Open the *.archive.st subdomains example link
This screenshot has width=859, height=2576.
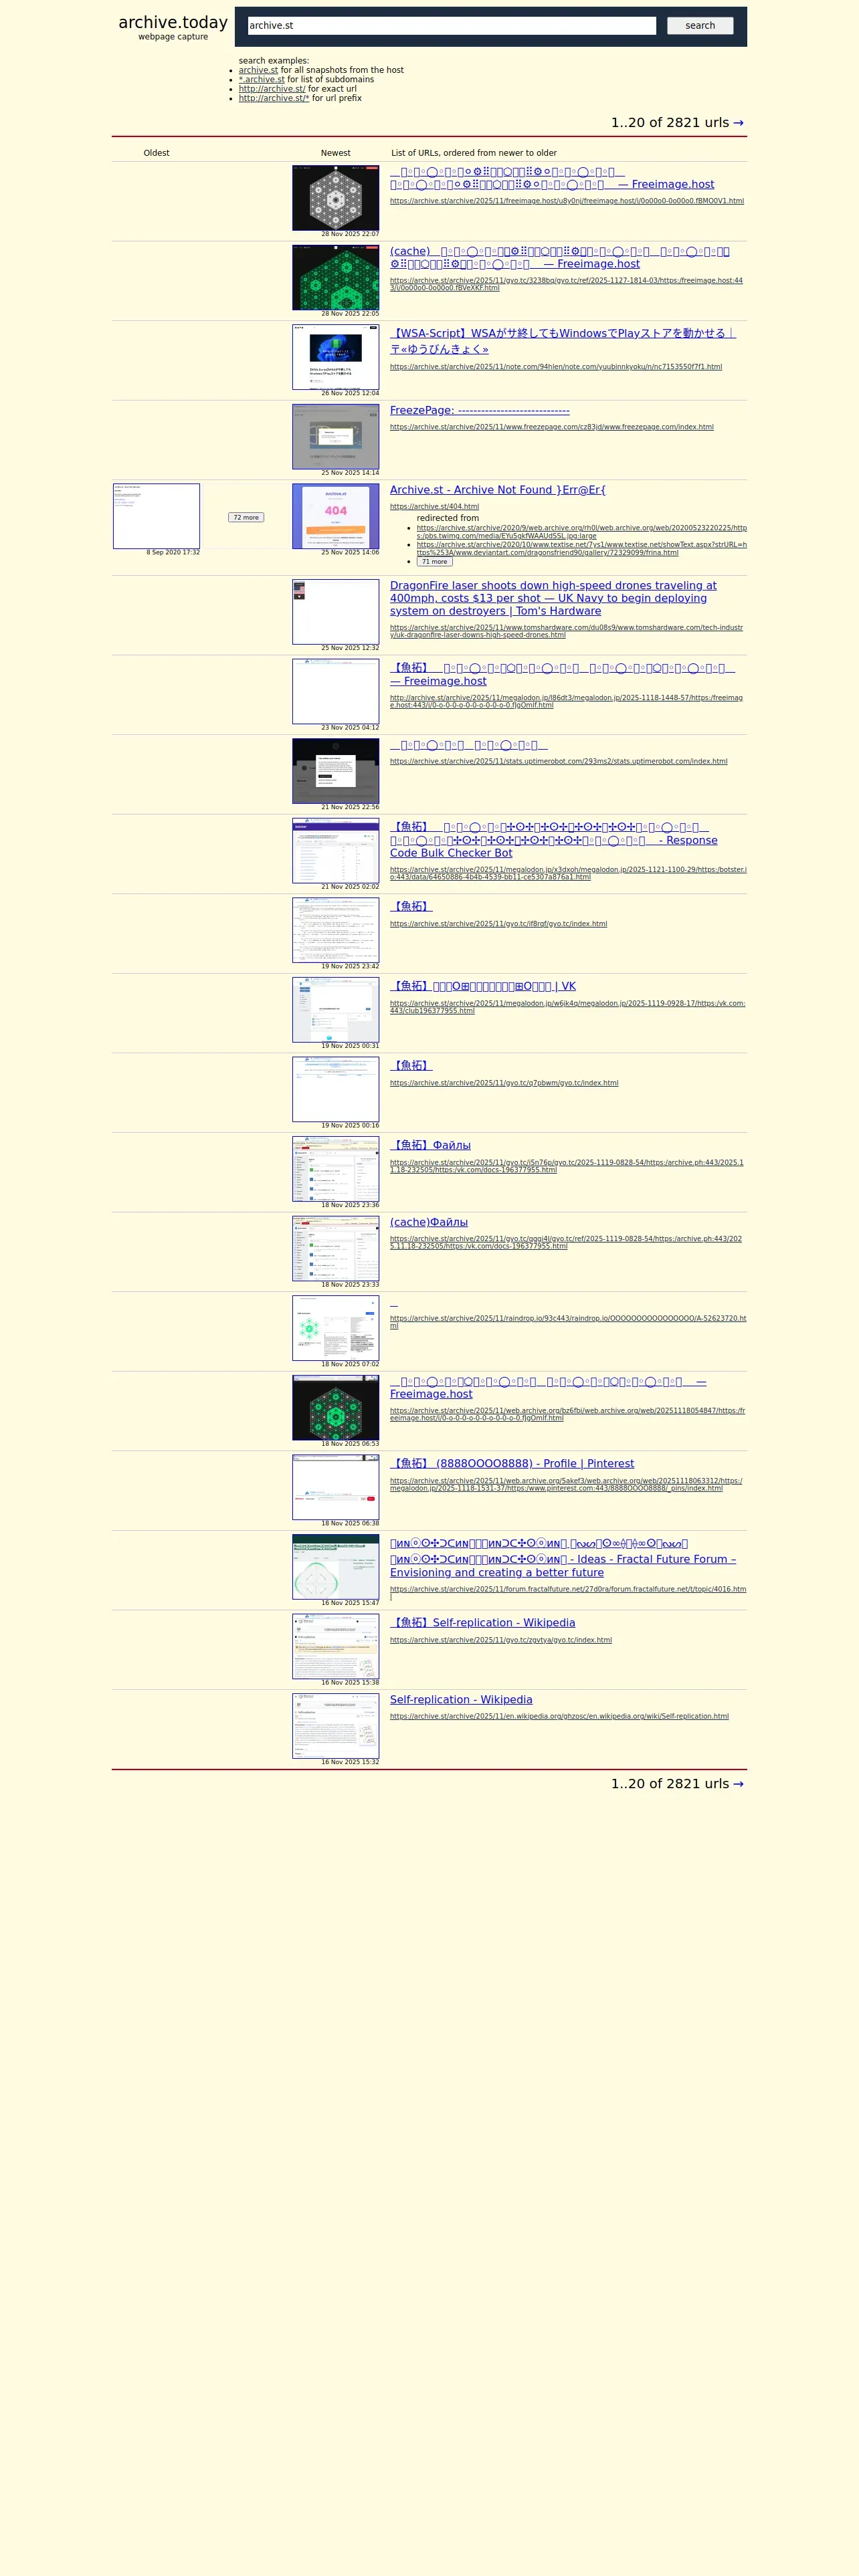pyautogui.click(x=262, y=80)
